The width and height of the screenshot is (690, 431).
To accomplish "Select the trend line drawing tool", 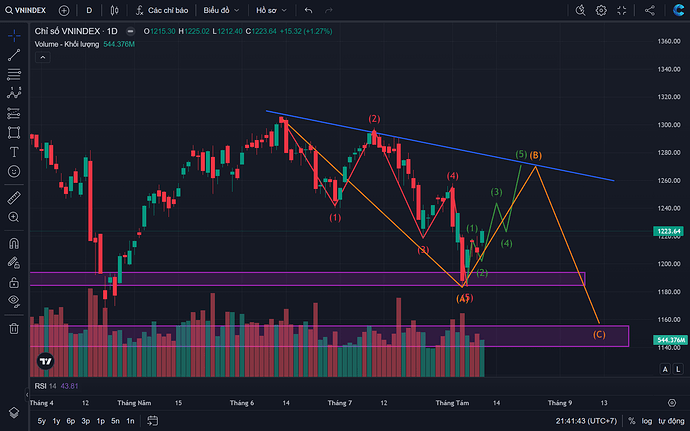I will (14, 55).
